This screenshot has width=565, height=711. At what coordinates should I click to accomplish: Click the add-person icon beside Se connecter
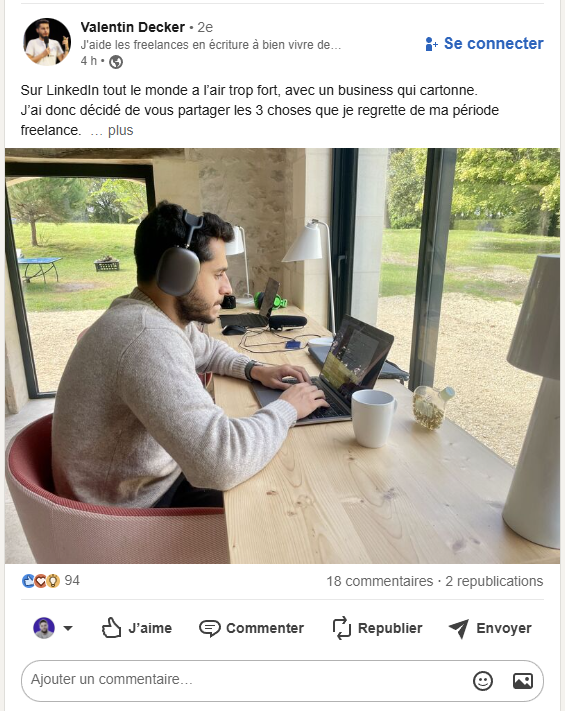click(431, 44)
